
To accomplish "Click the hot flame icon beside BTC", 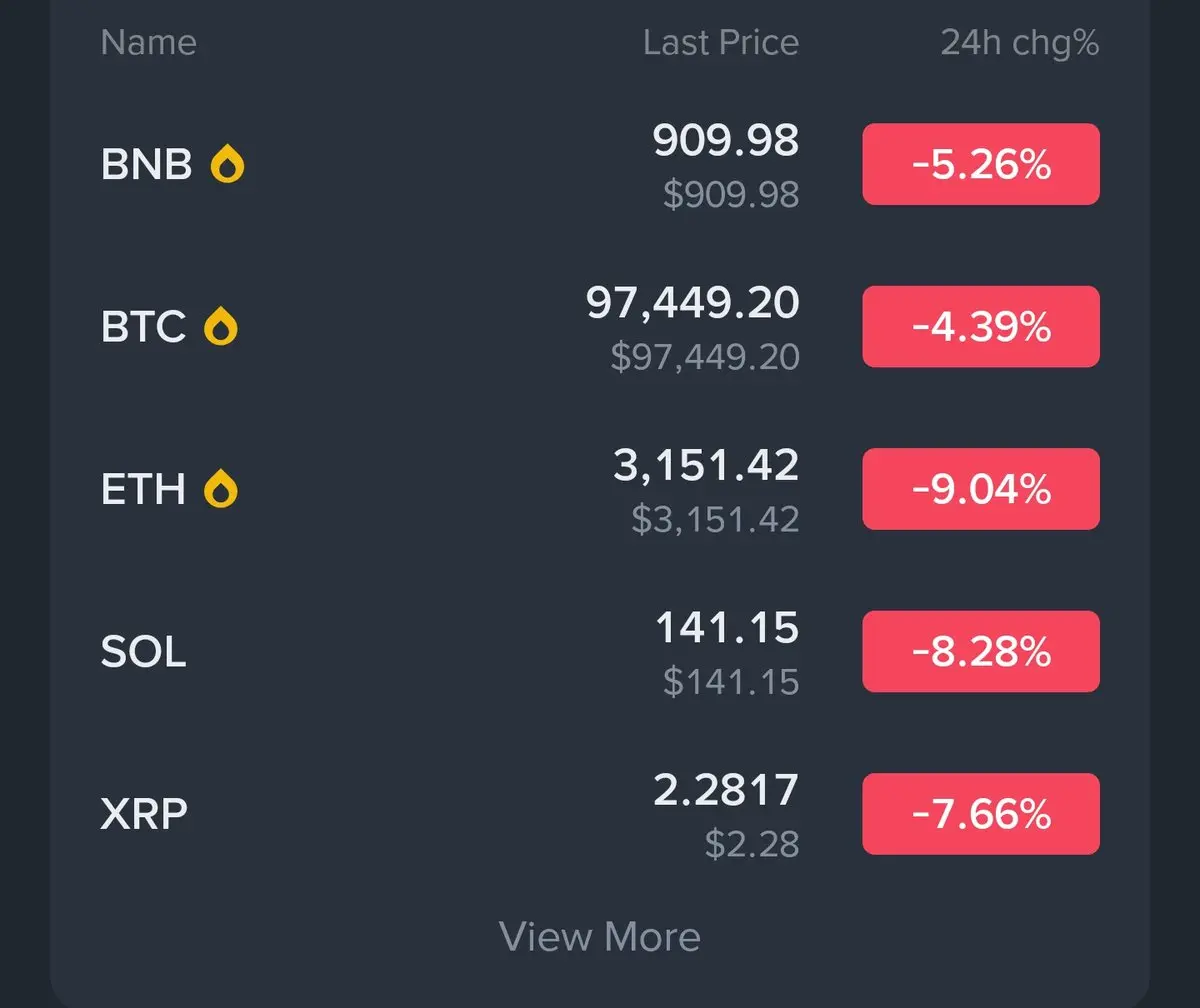I will 221,327.
